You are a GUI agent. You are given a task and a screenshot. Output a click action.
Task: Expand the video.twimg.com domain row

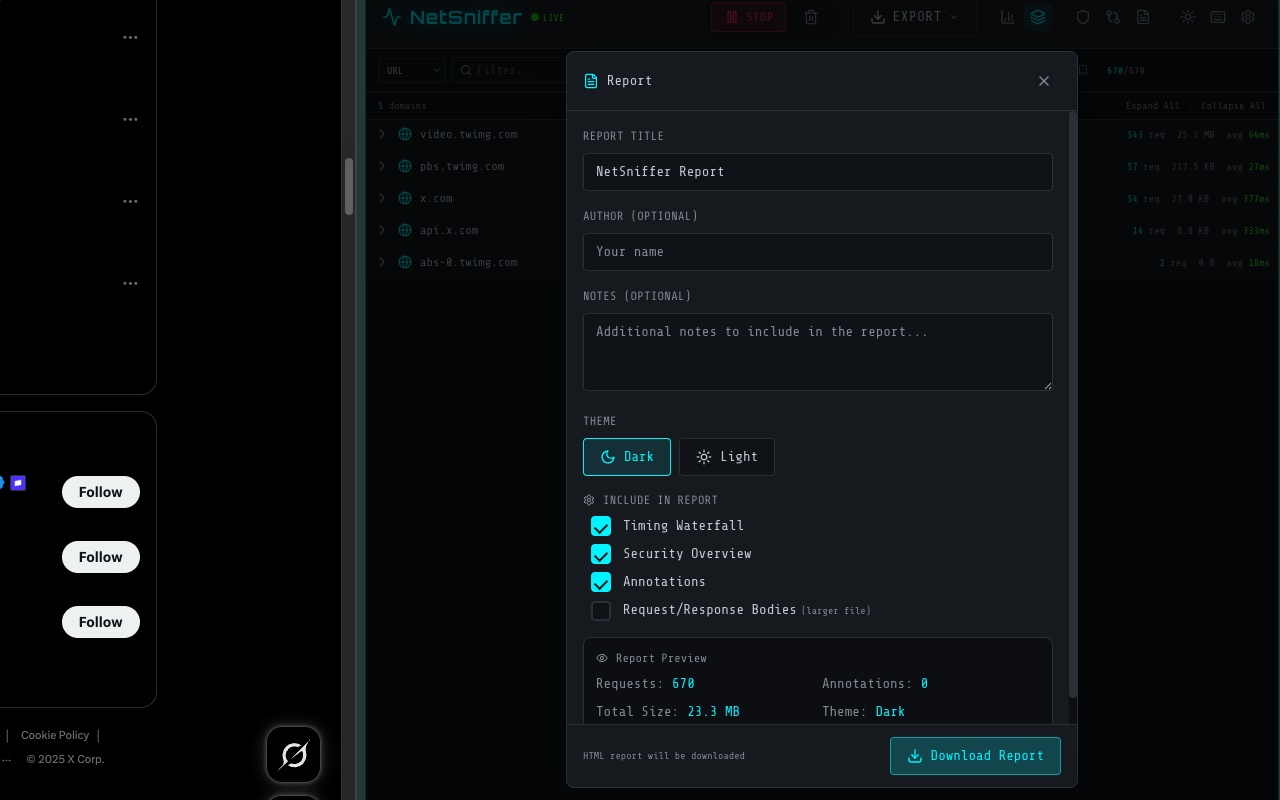pyautogui.click(x=382, y=134)
